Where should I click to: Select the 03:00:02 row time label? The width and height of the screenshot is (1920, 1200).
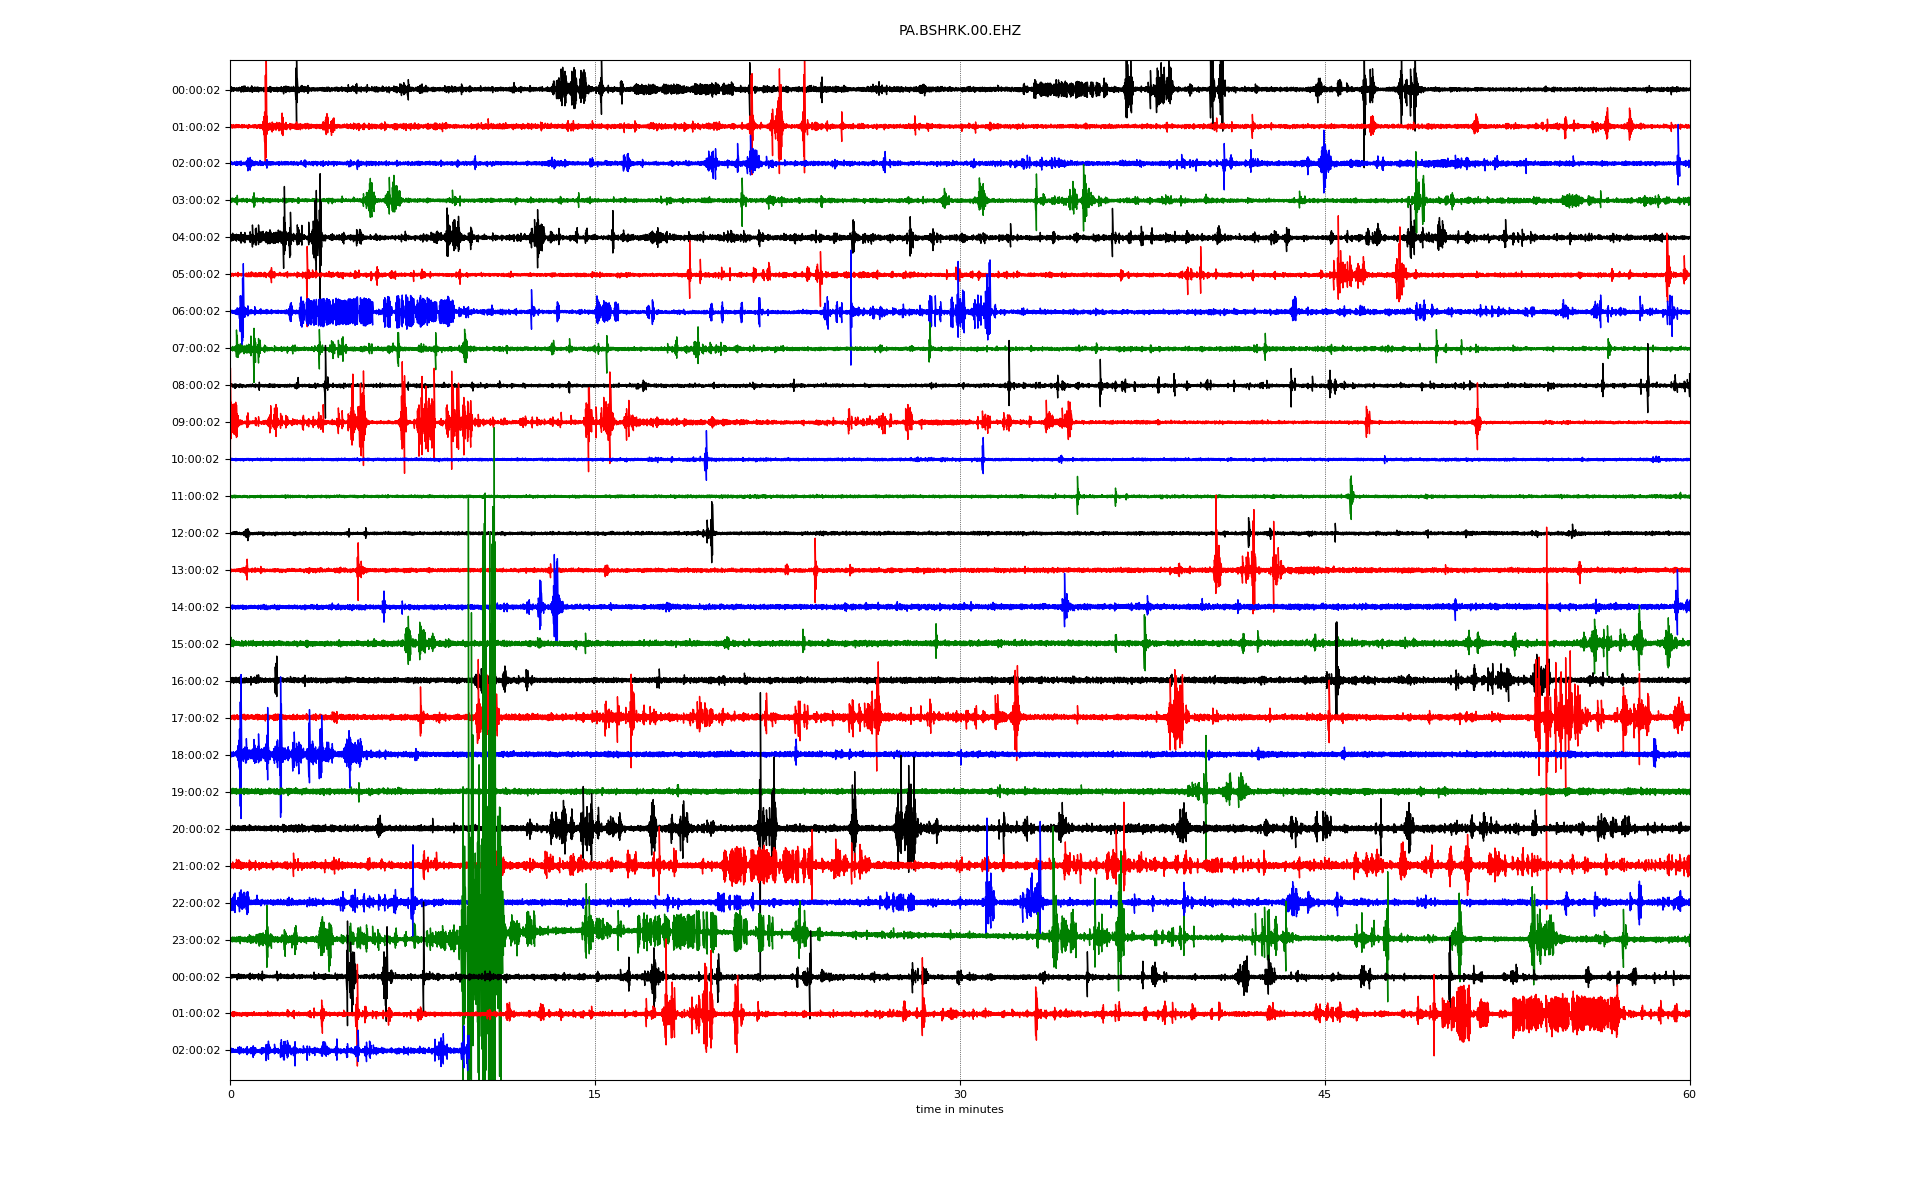(196, 201)
